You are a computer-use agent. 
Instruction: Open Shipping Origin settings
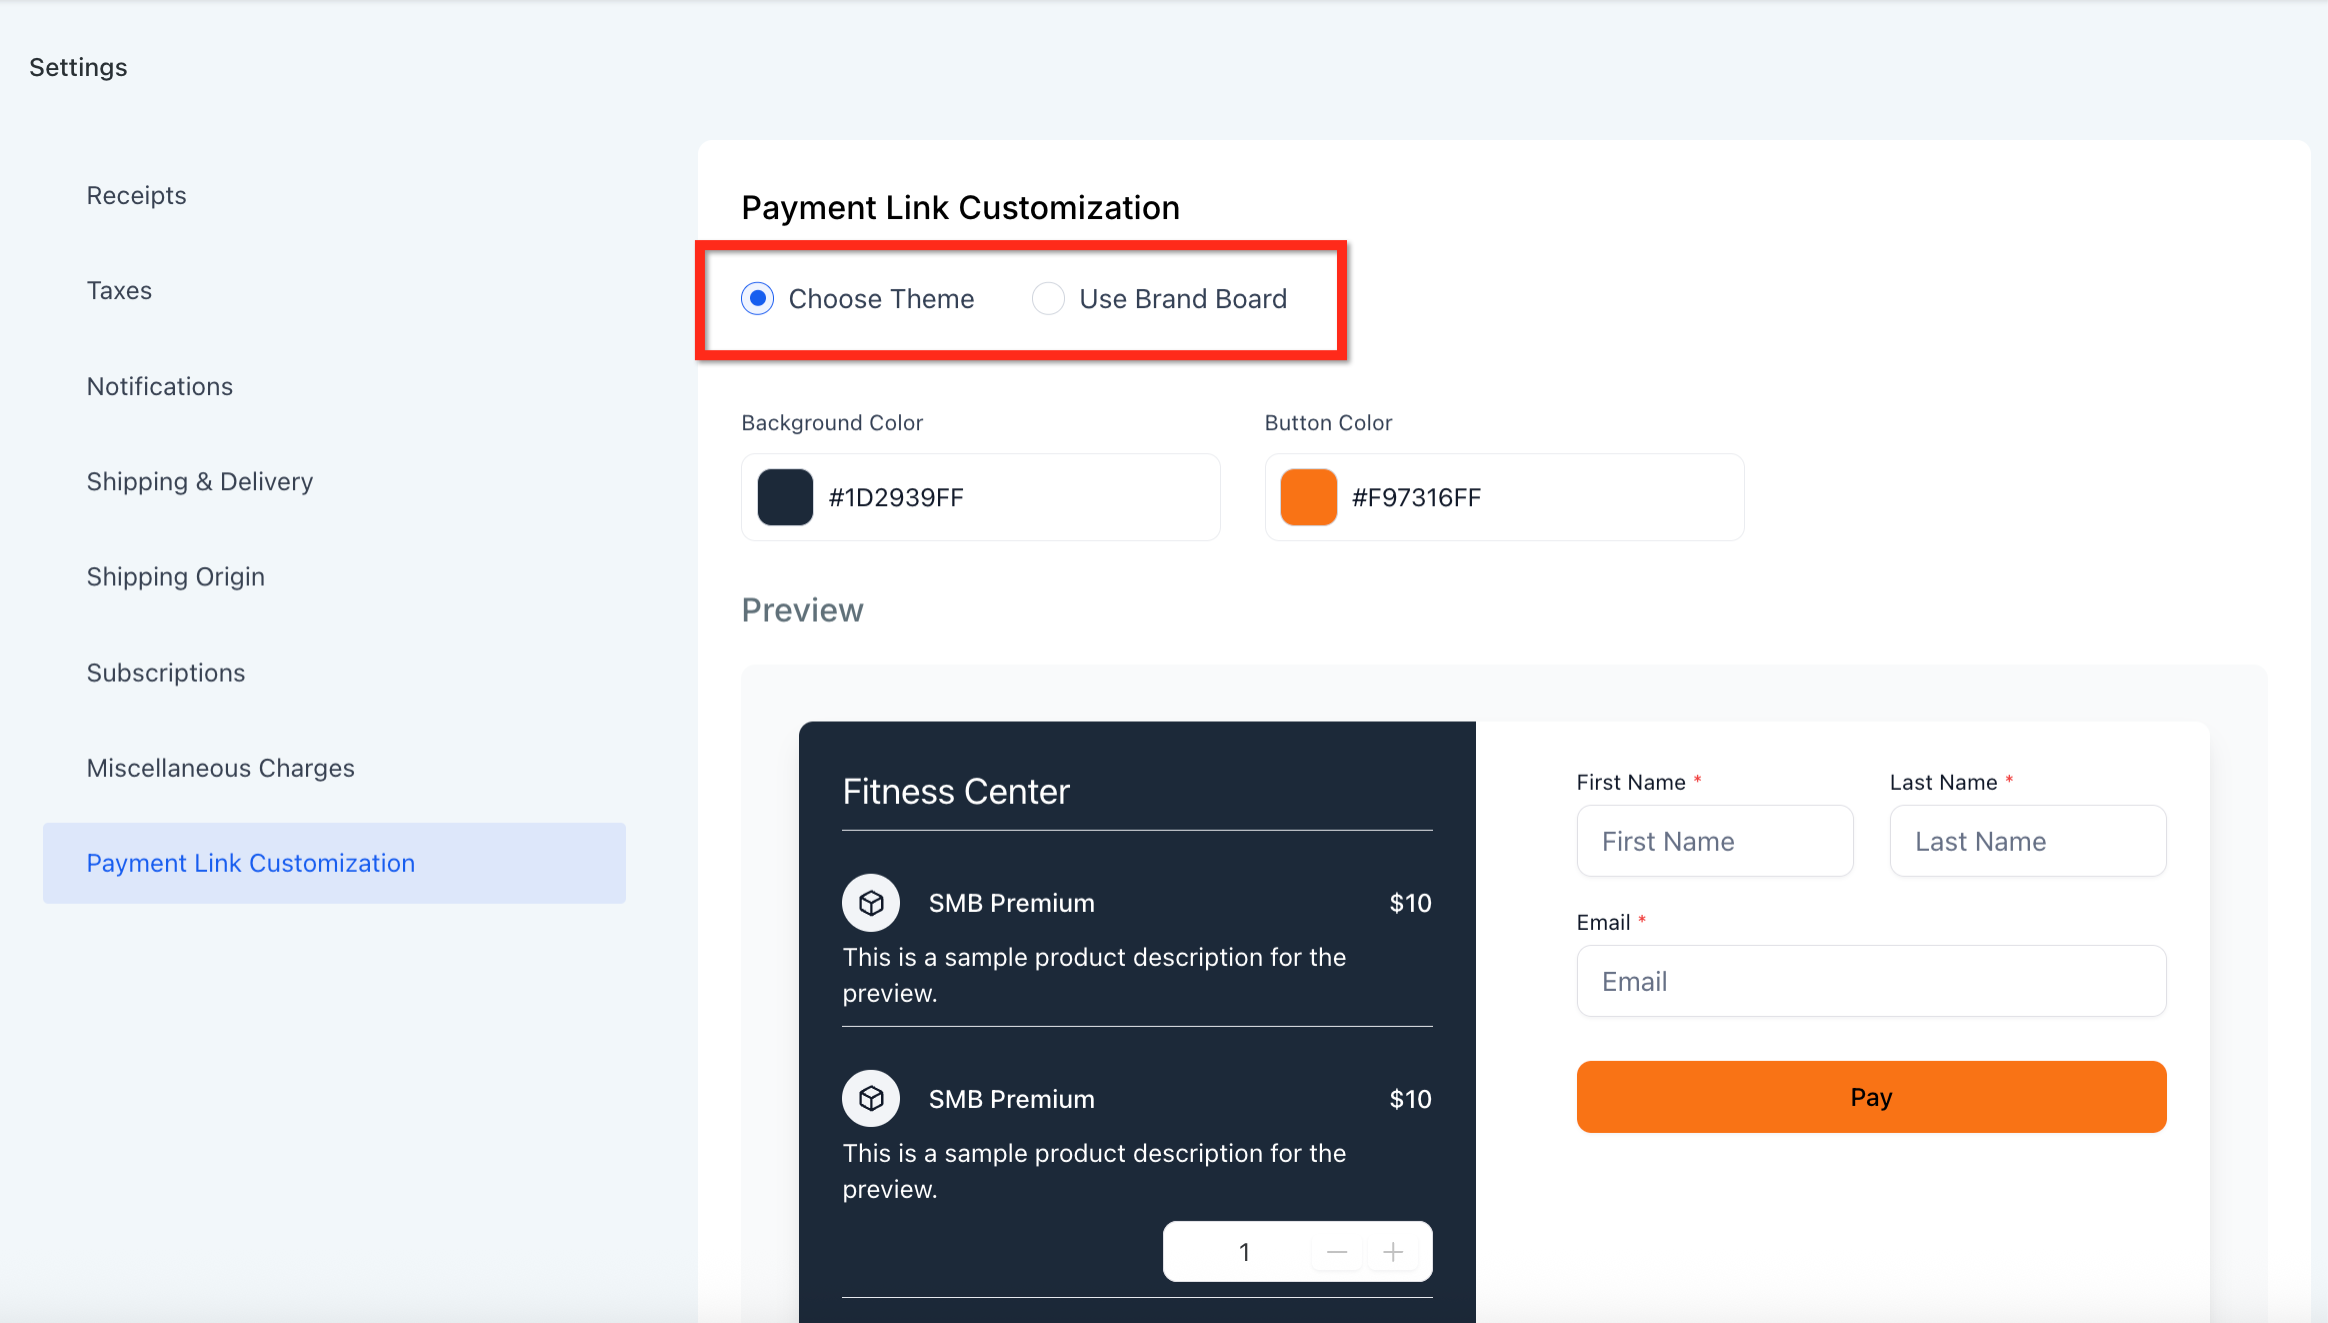176,577
